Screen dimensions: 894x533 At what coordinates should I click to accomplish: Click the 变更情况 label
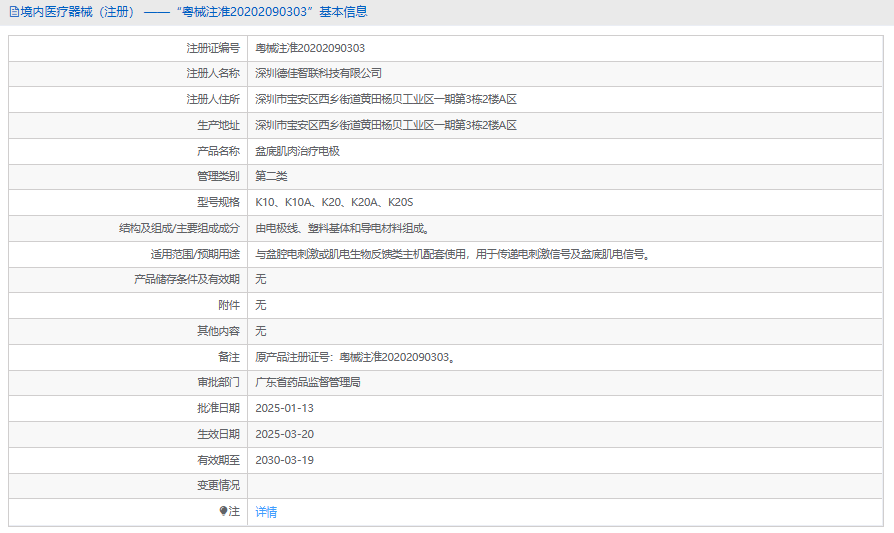click(218, 486)
